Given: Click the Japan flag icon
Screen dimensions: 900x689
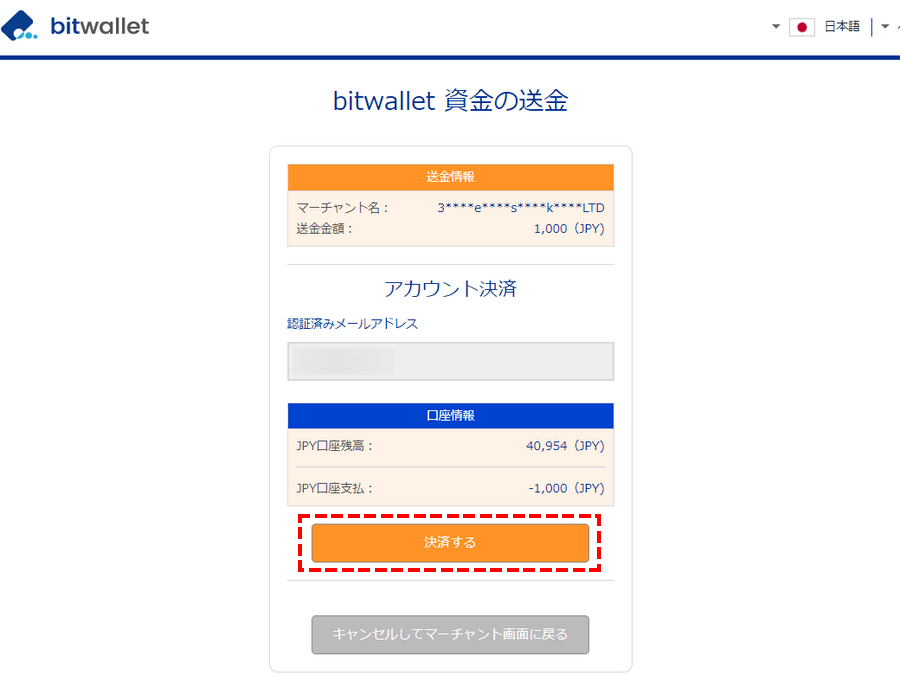Looking at the screenshot, I should 802,27.
